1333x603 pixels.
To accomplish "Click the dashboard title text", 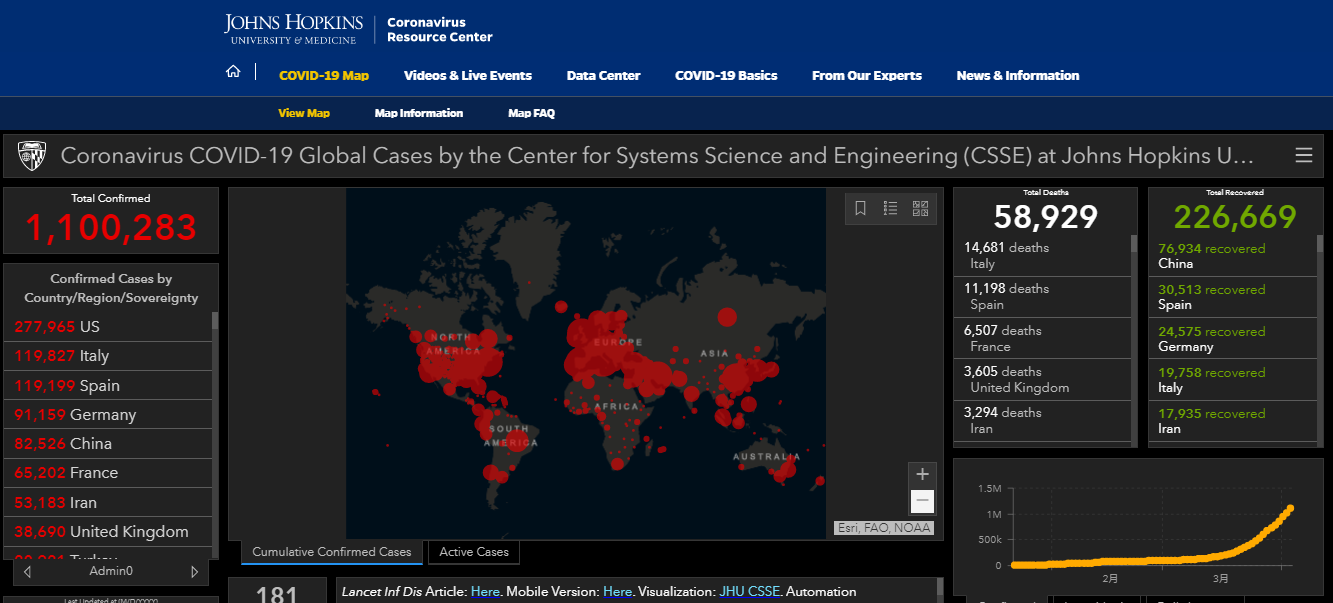I will pyautogui.click(x=657, y=156).
